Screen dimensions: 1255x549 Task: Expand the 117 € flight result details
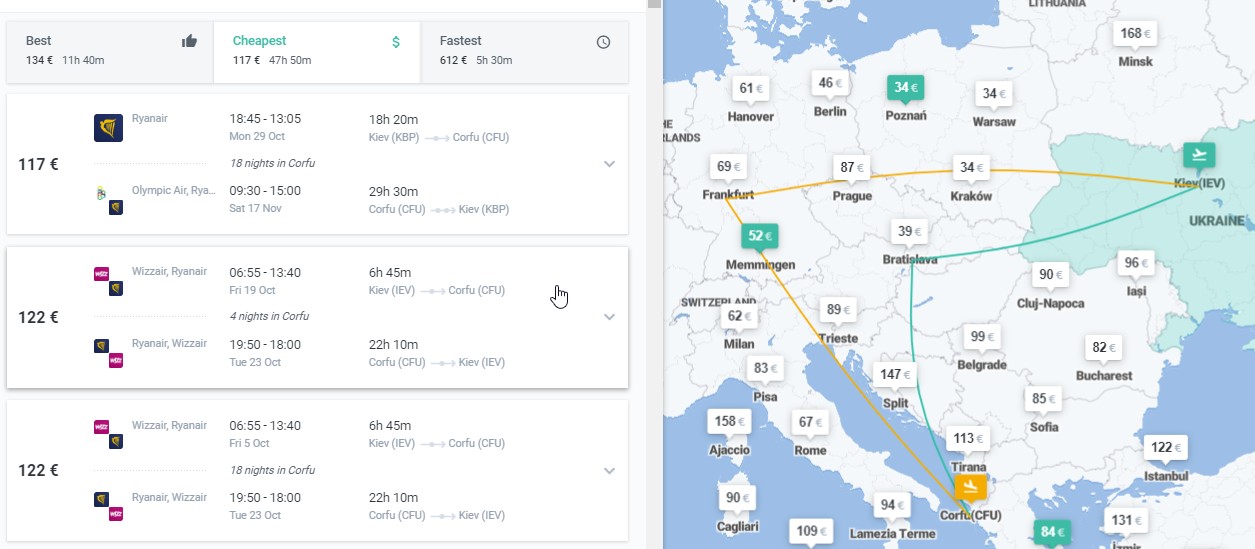coord(609,164)
